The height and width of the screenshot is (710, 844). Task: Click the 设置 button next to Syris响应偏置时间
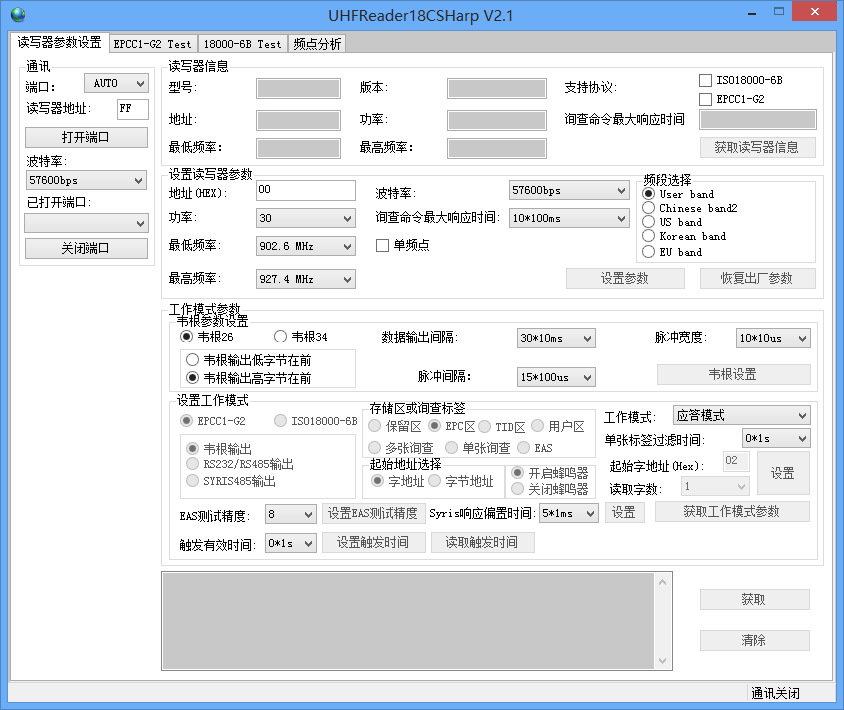(624, 512)
